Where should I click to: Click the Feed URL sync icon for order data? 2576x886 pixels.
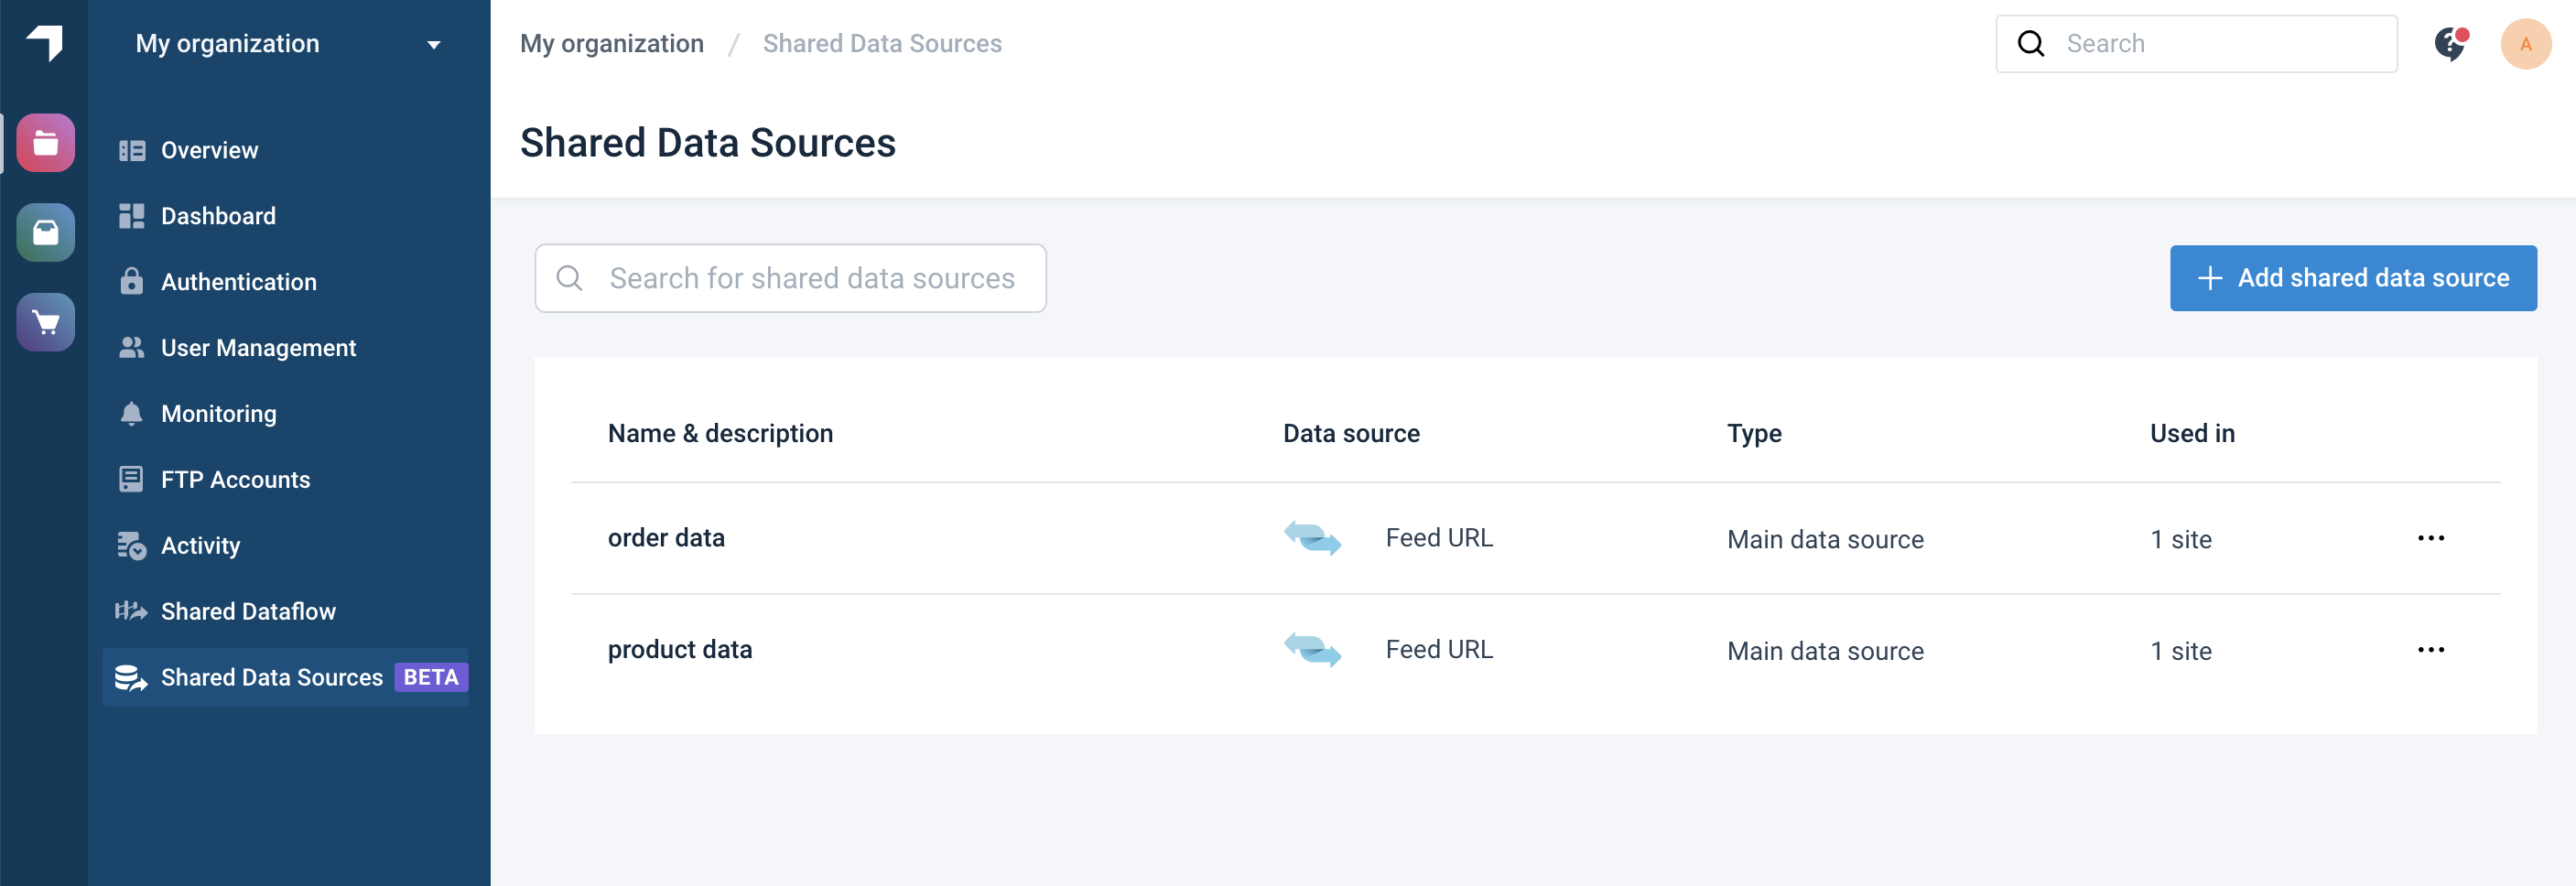(1312, 539)
